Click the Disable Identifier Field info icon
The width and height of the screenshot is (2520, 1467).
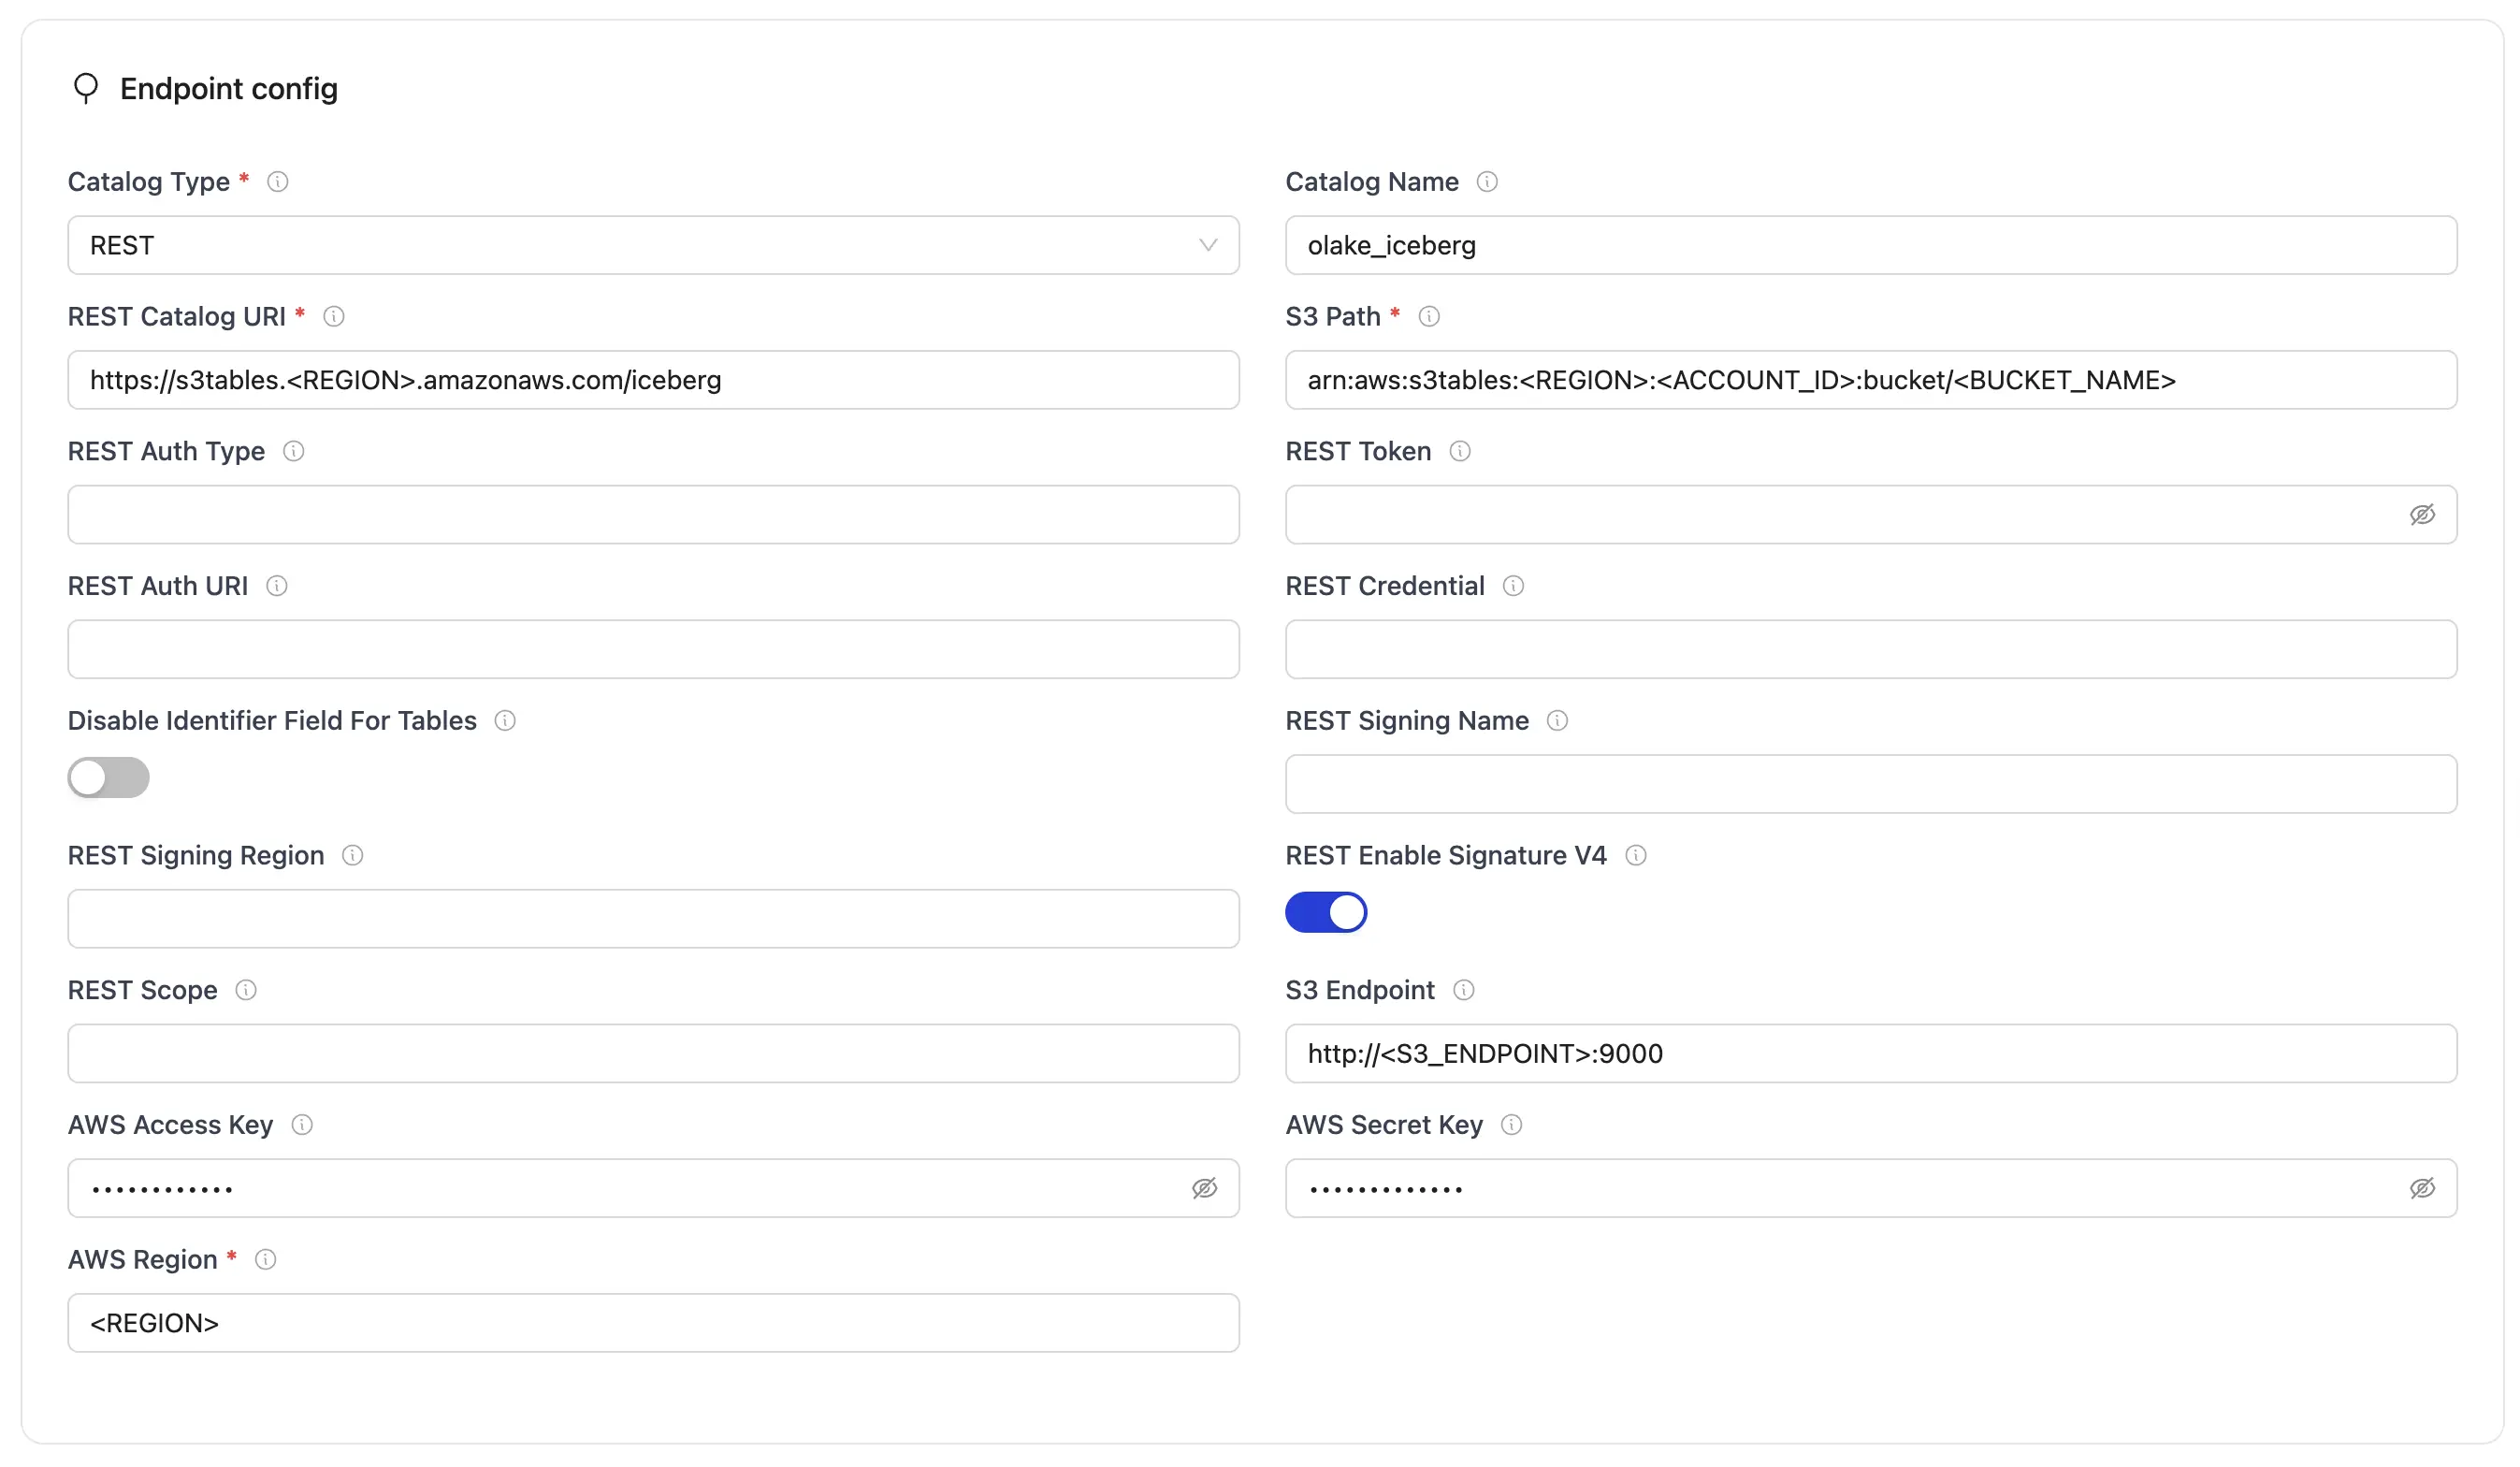(x=504, y=720)
